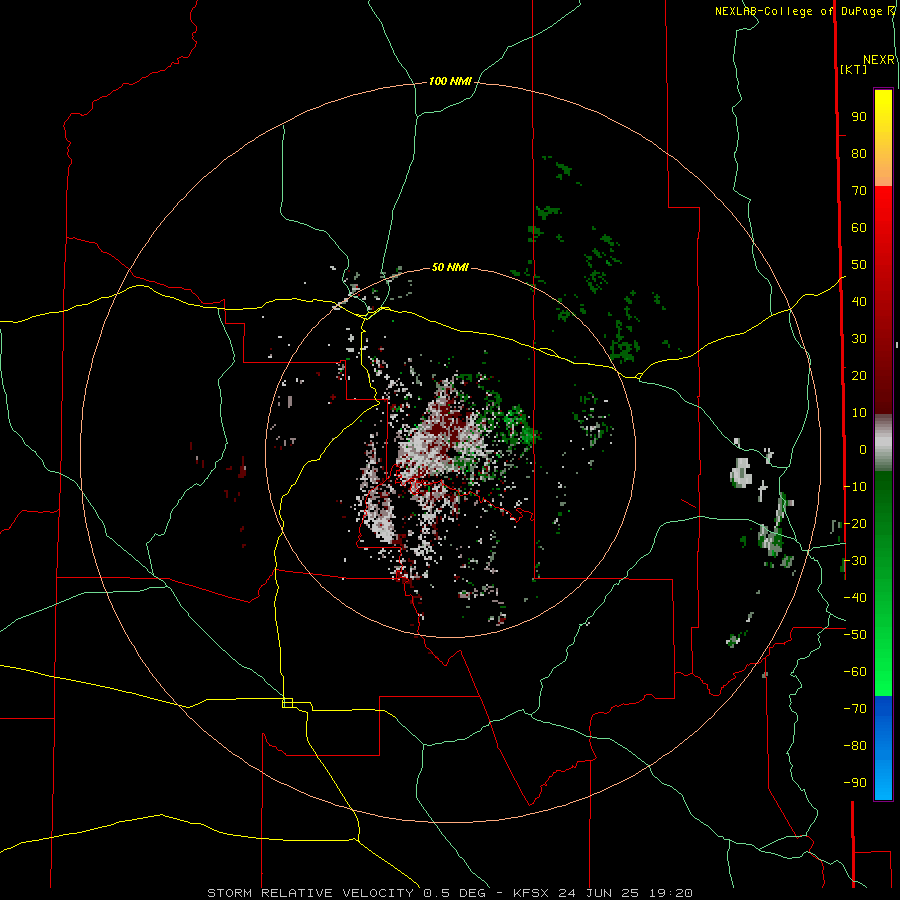Select the 50 value on the velocity scale

coord(859,265)
